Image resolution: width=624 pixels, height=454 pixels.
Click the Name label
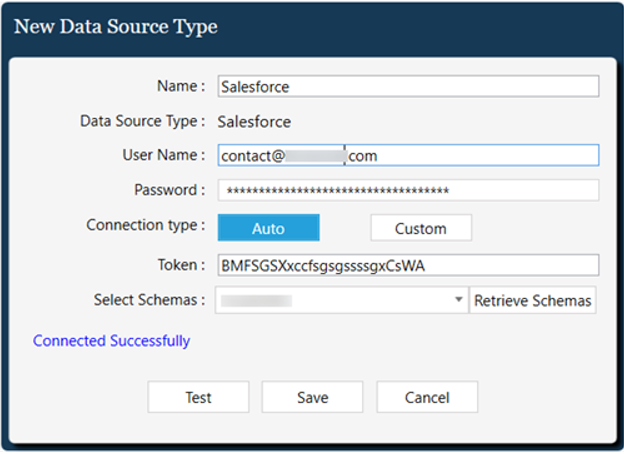coord(180,87)
